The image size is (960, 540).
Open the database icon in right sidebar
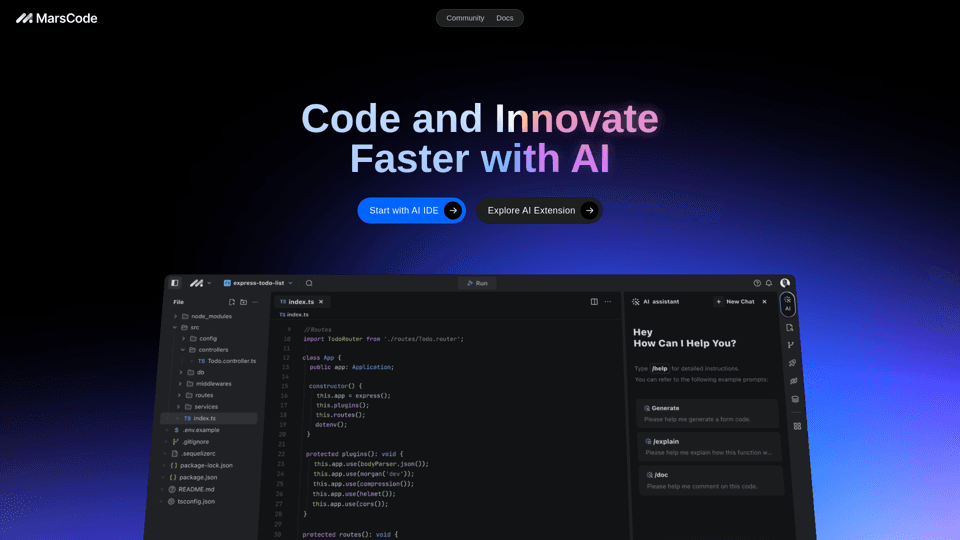pos(795,399)
